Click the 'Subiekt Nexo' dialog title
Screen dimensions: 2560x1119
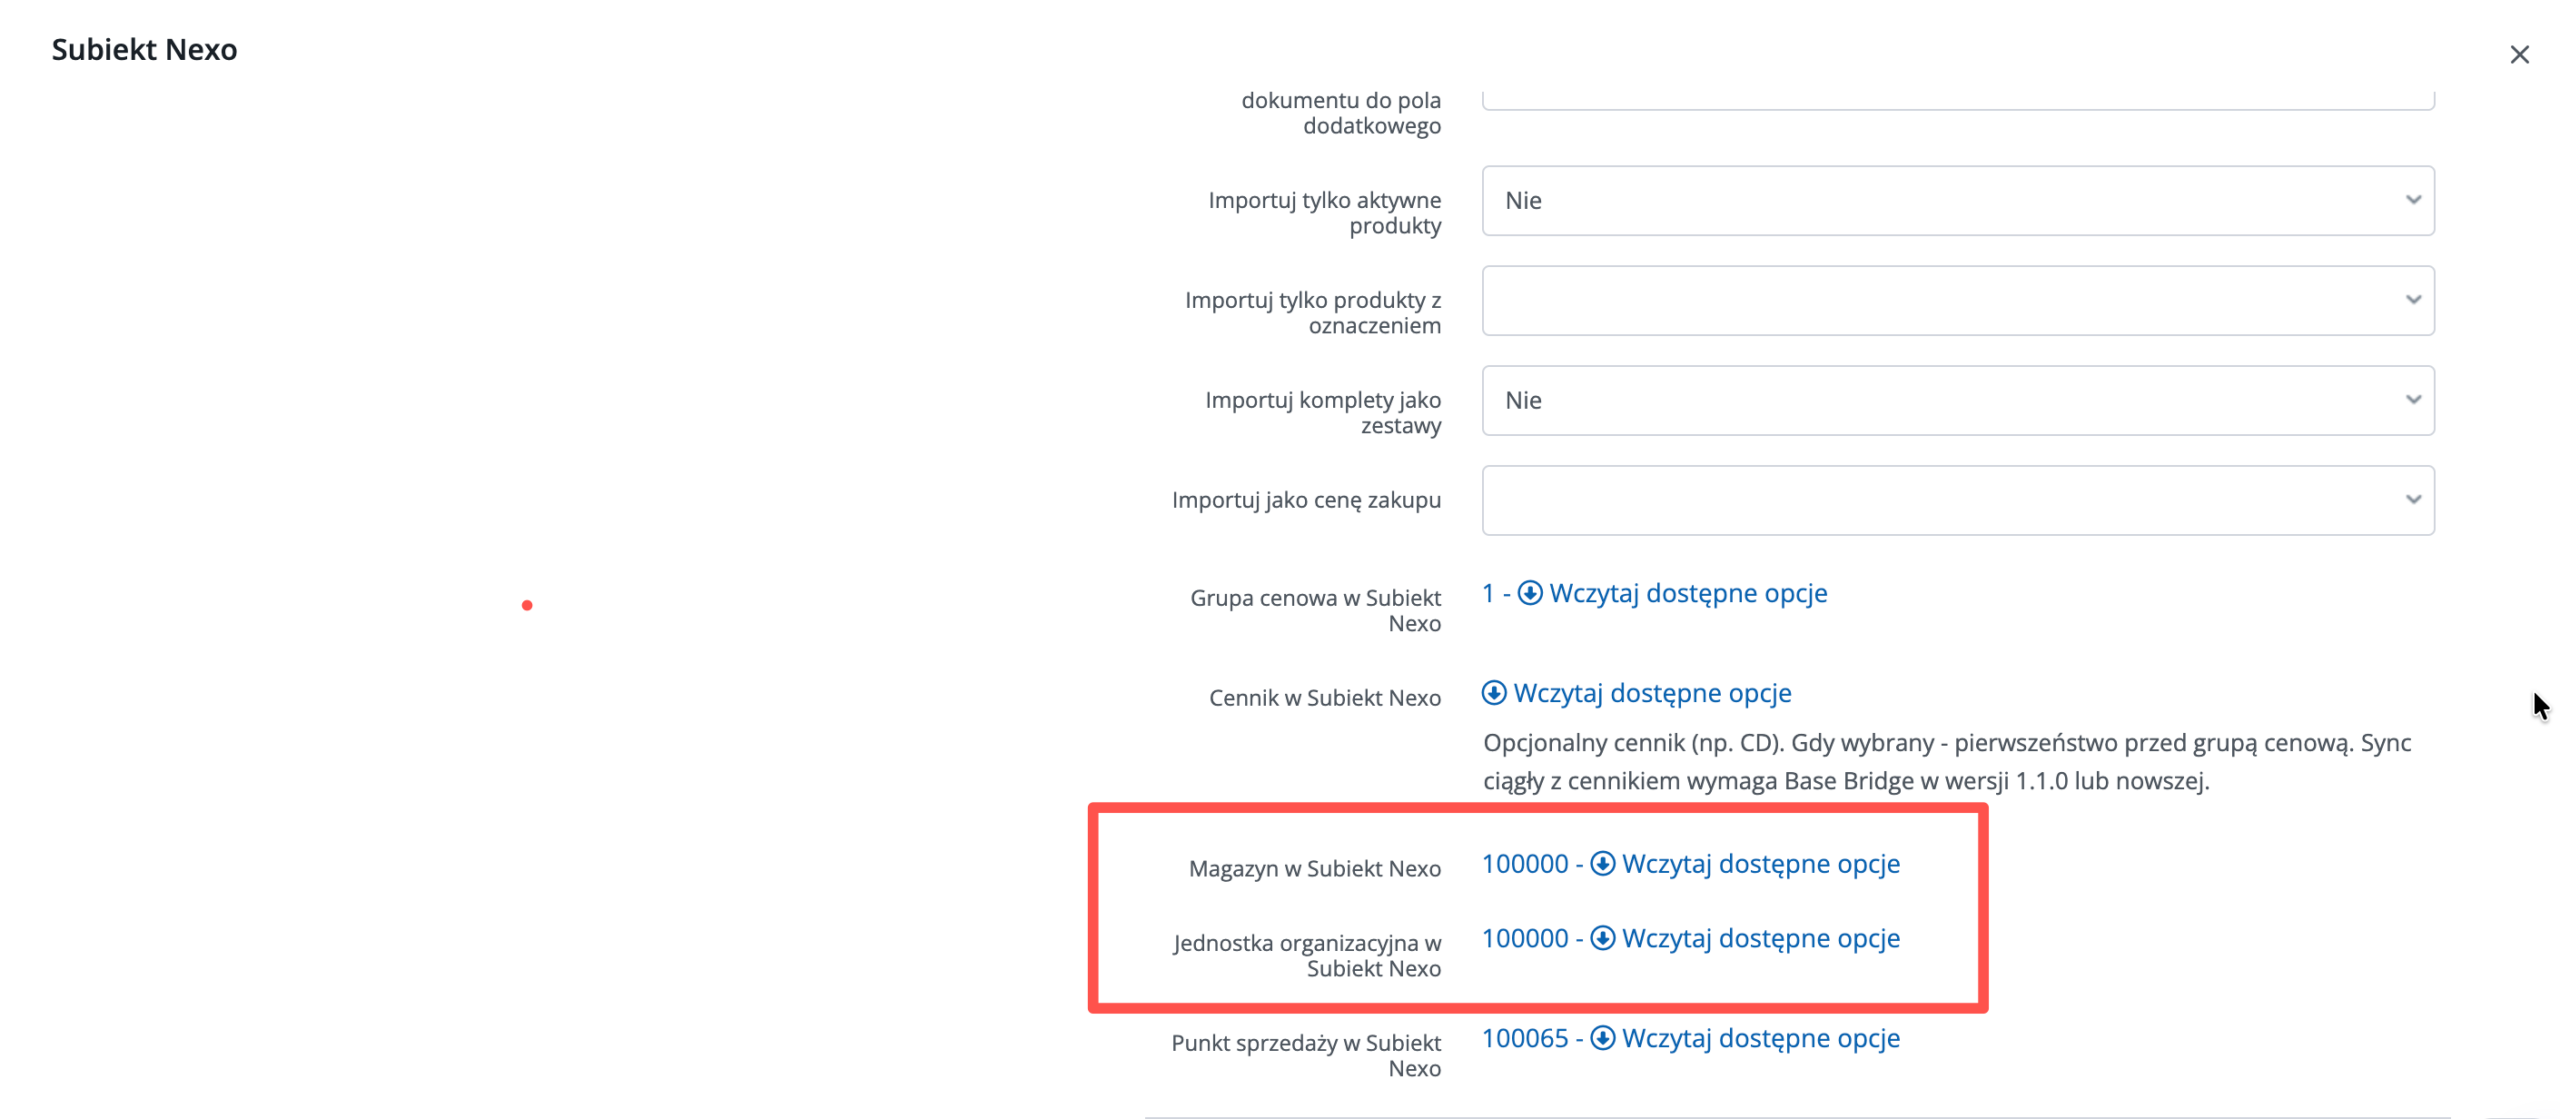(145, 50)
